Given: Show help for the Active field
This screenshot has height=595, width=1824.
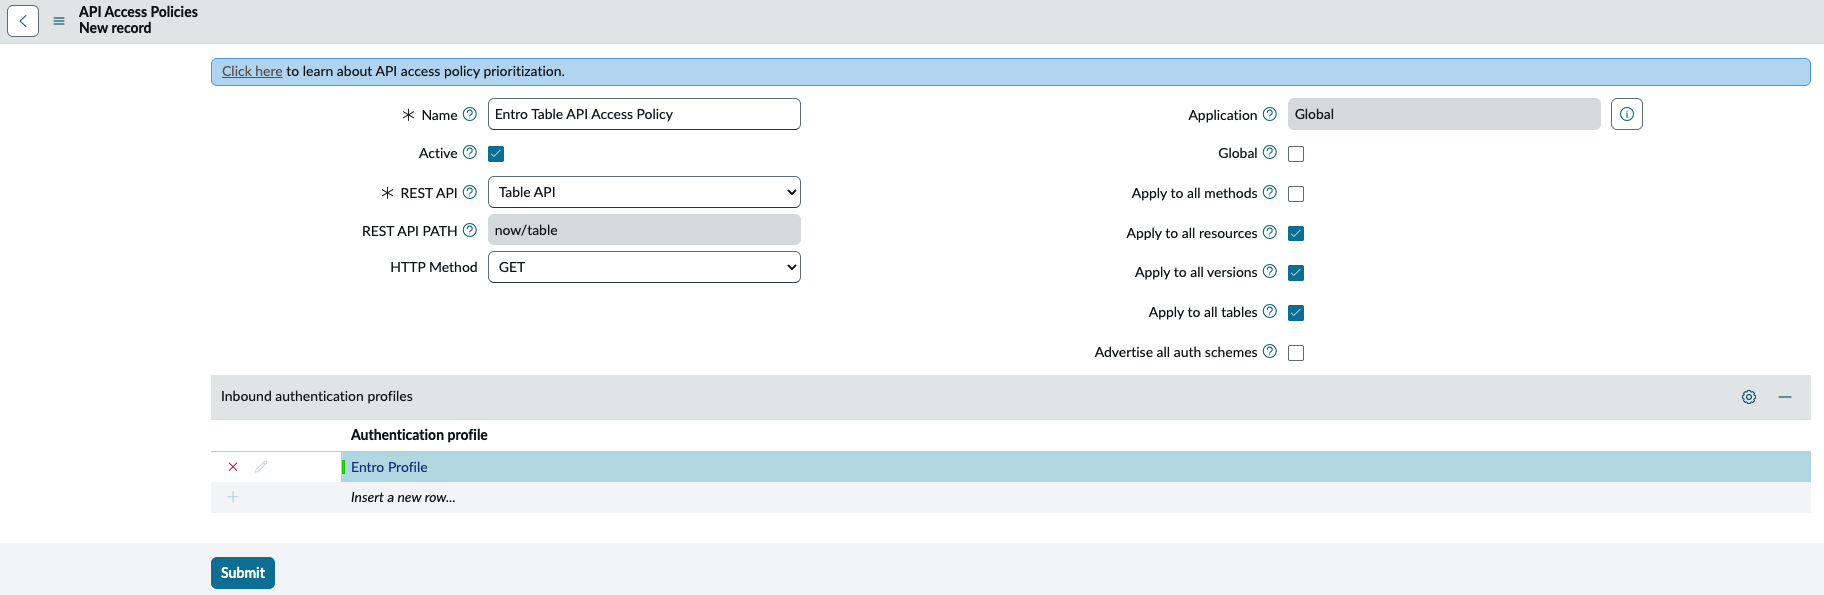Looking at the screenshot, I should click(470, 152).
